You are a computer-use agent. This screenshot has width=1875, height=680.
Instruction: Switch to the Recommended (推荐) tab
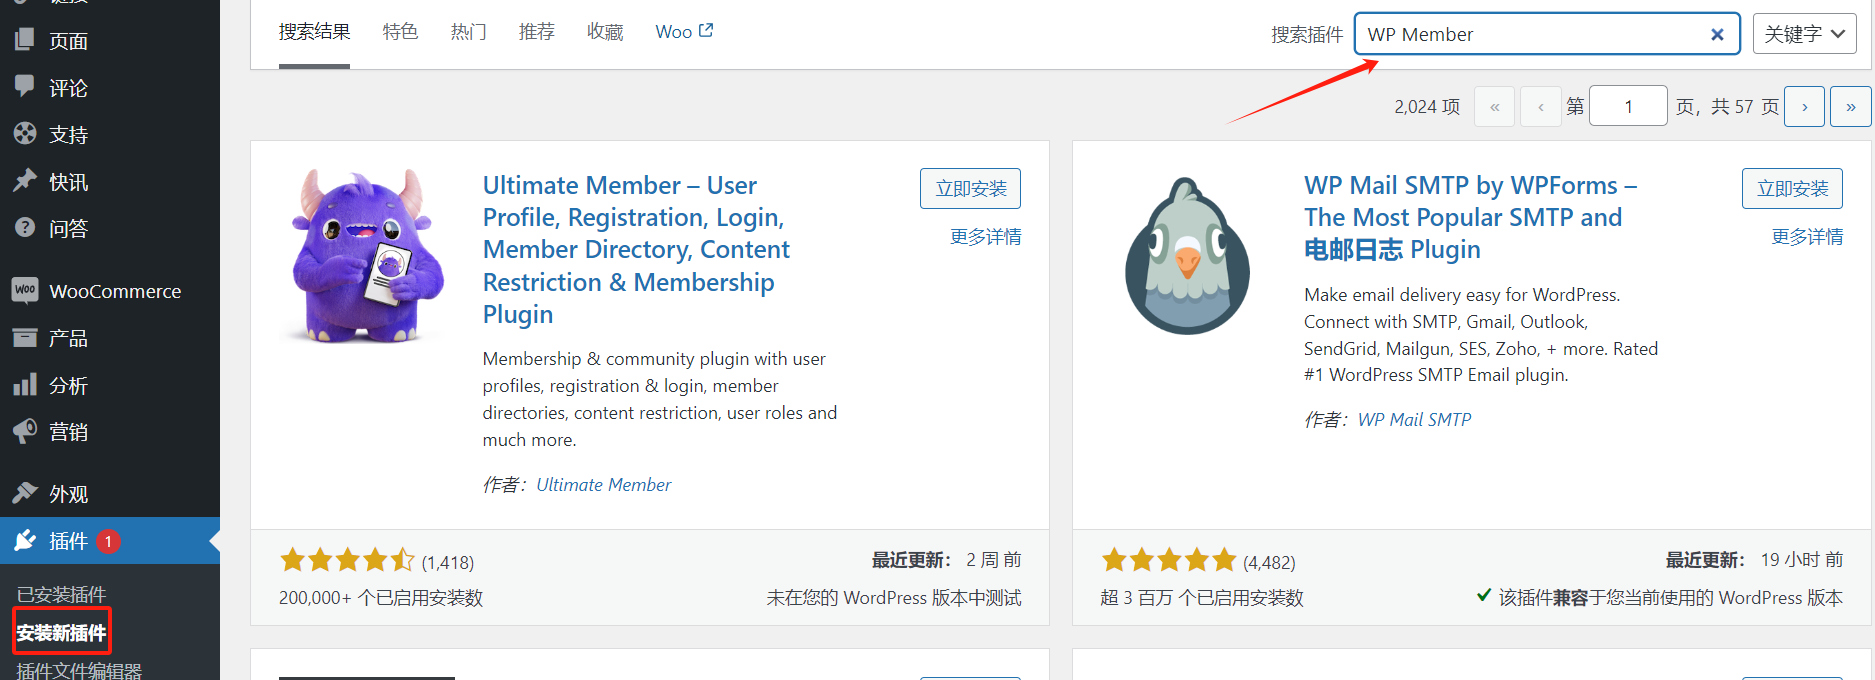(x=536, y=32)
